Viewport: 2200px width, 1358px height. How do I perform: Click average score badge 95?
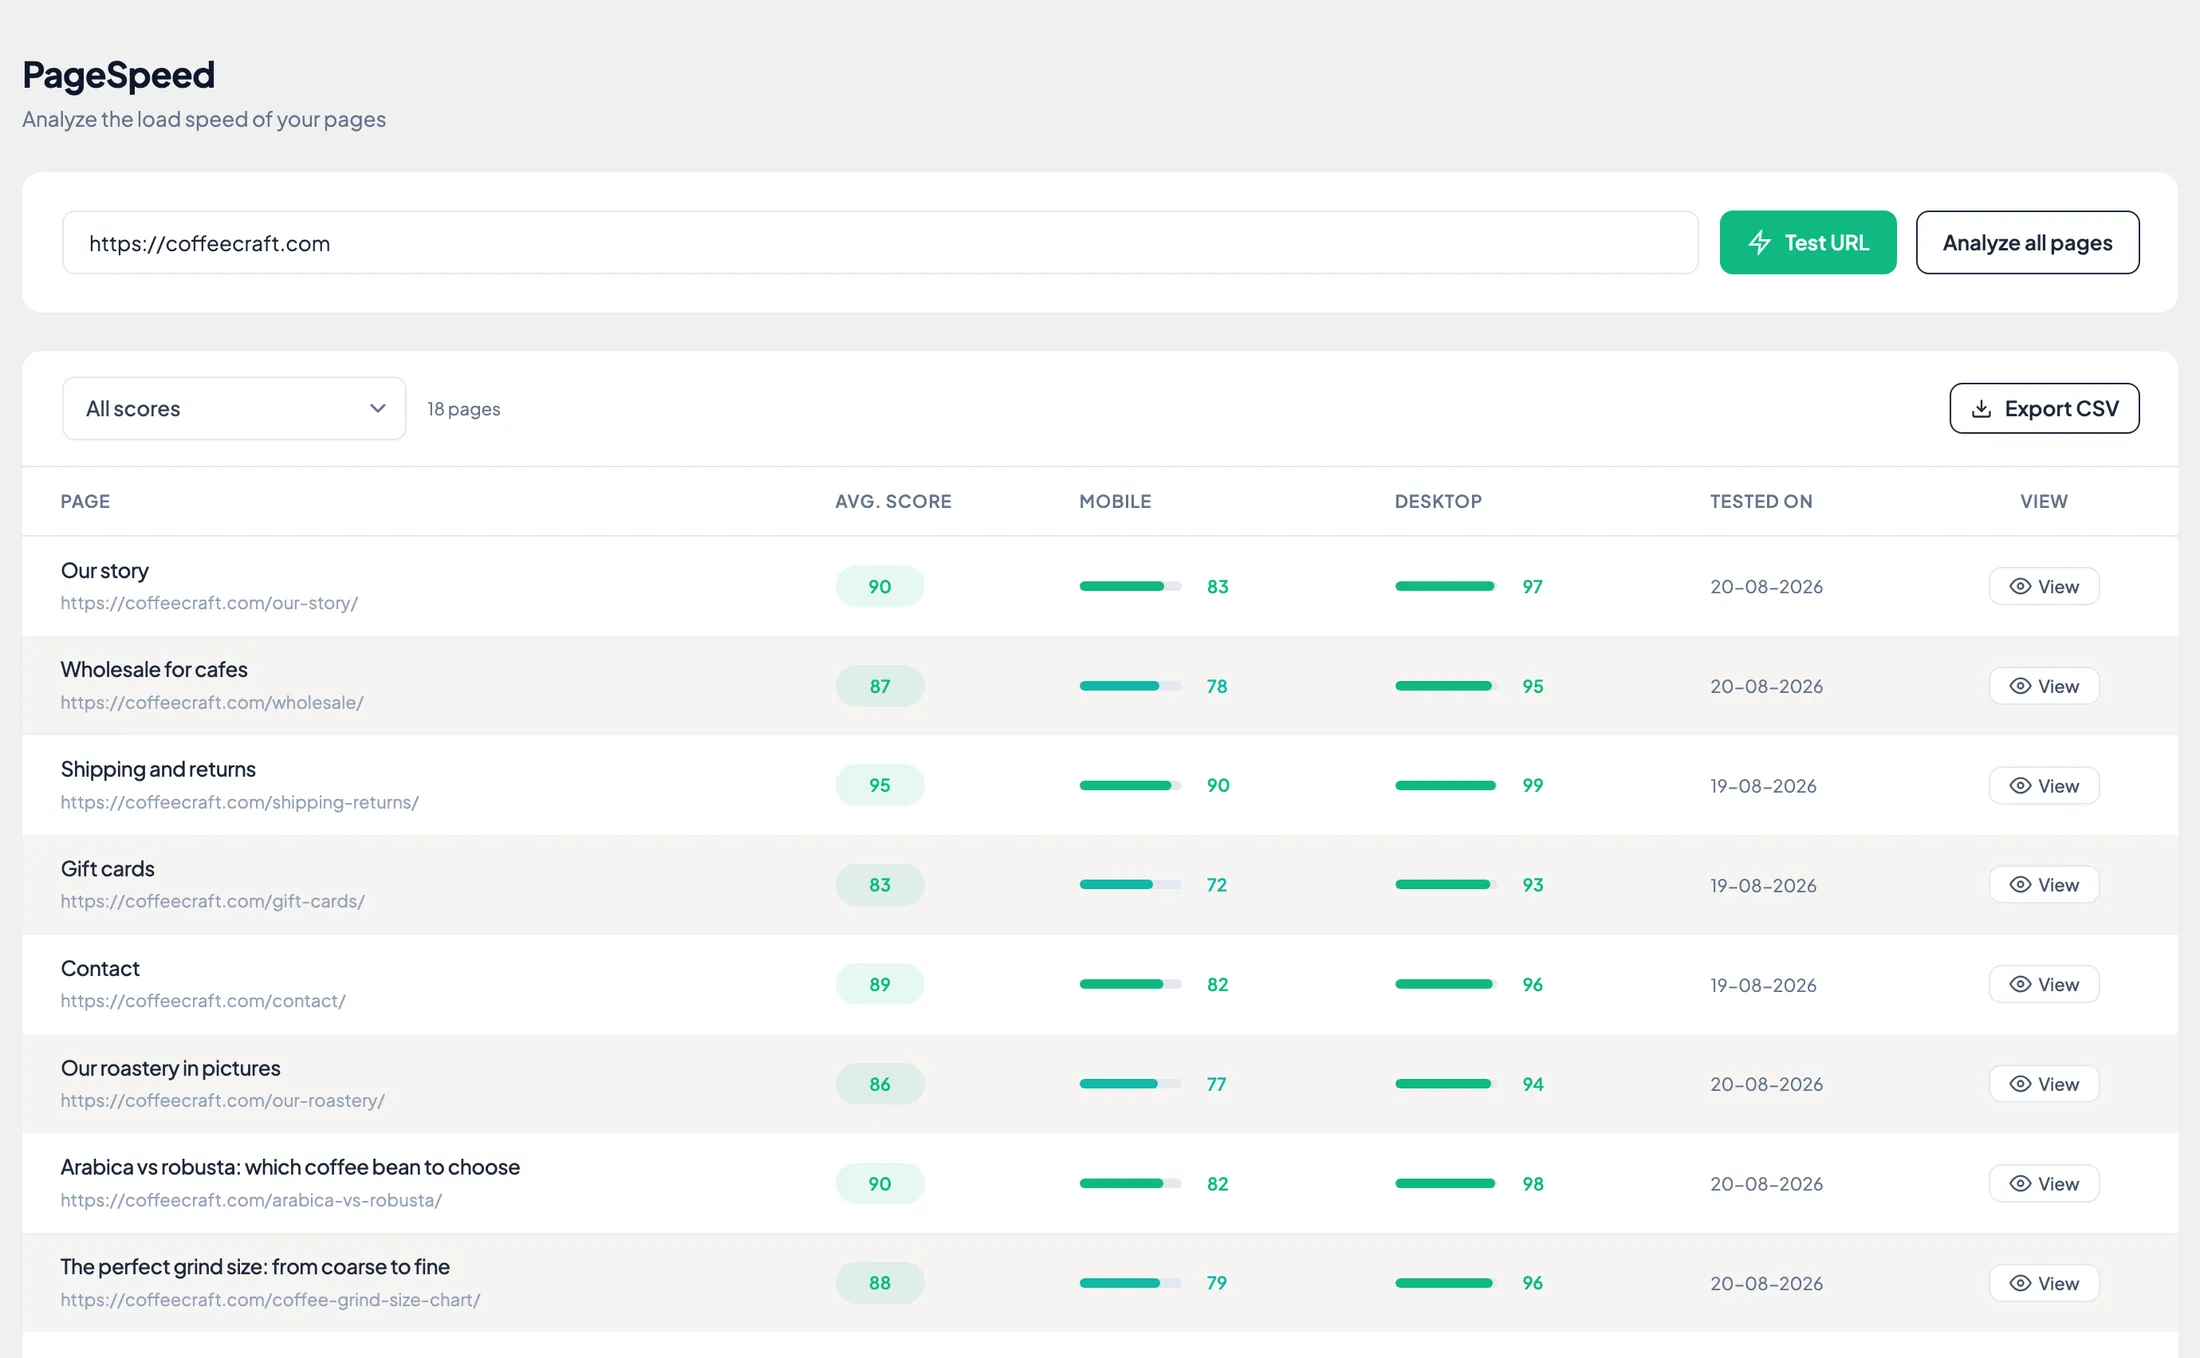pyautogui.click(x=880, y=785)
